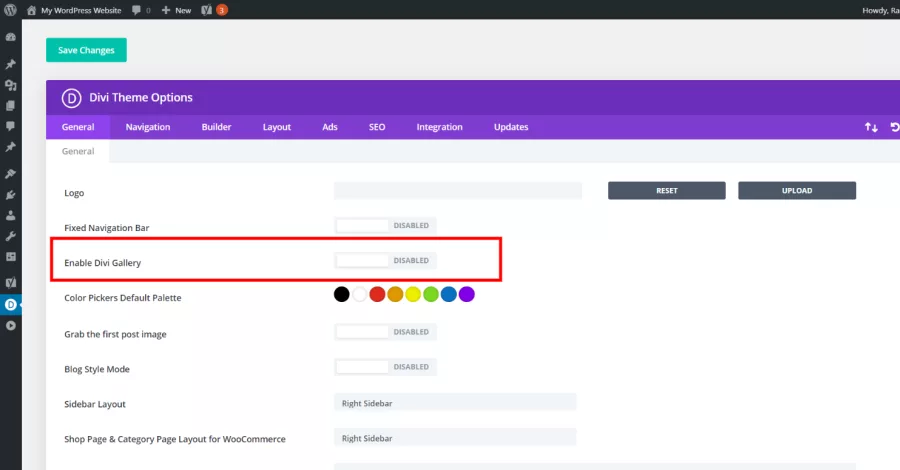The height and width of the screenshot is (470, 900).
Task: Open the Settings sidebar icon
Action: [10, 257]
